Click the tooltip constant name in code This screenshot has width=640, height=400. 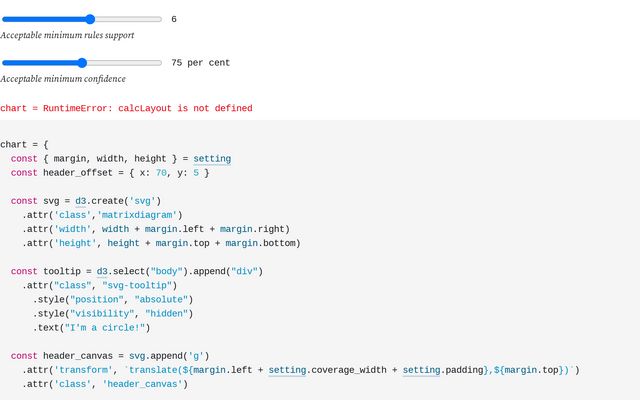click(63, 271)
